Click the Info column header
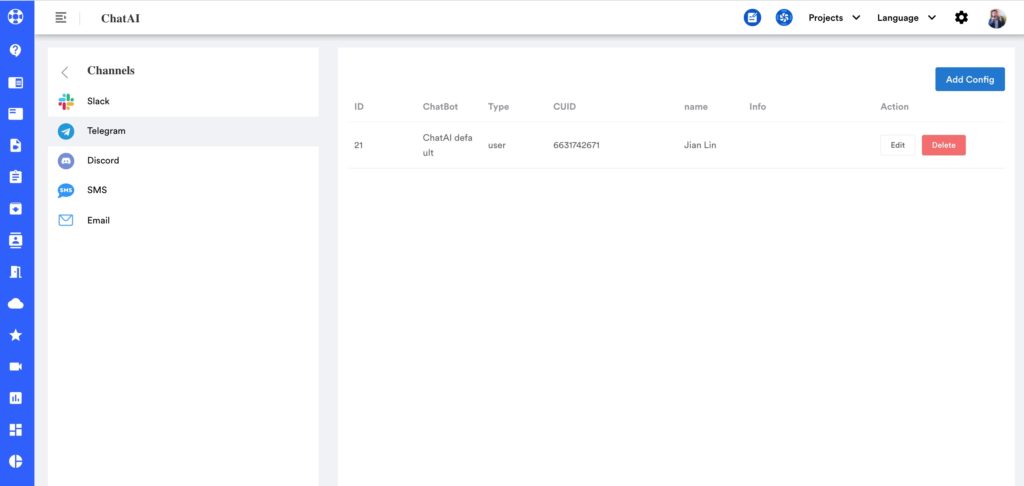Viewport: 1024px width, 486px height. click(x=758, y=106)
